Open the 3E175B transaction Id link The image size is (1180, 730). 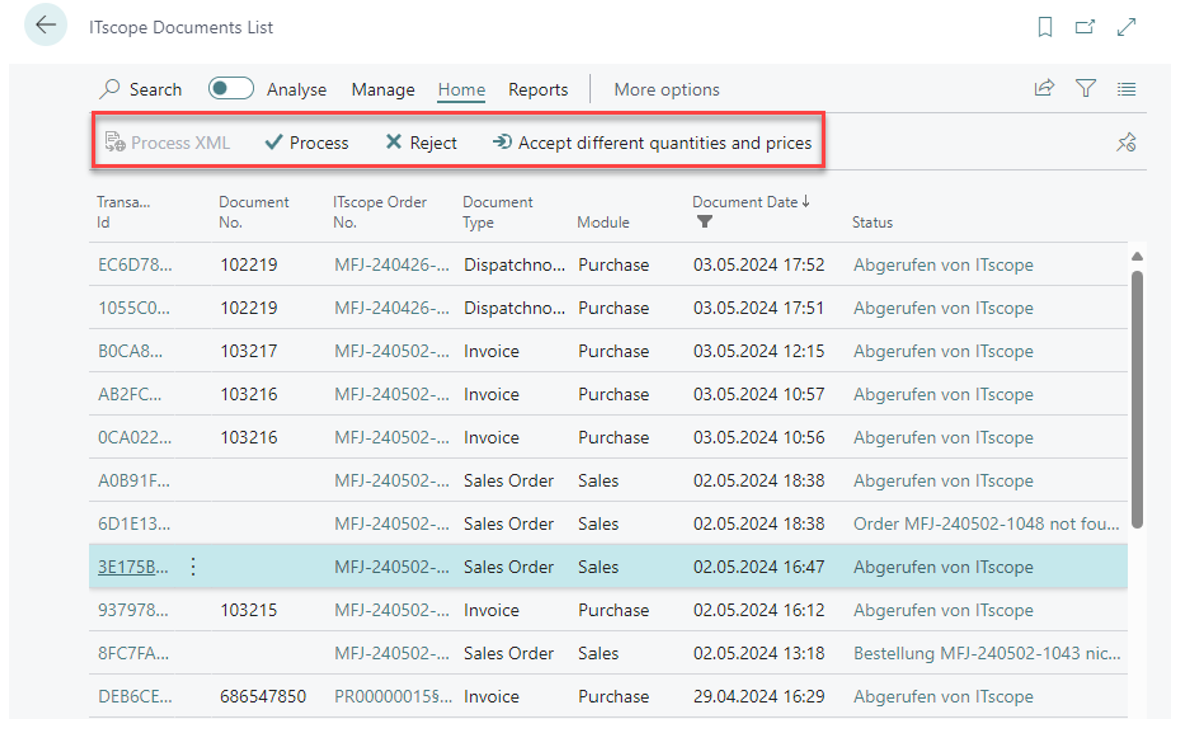126,567
